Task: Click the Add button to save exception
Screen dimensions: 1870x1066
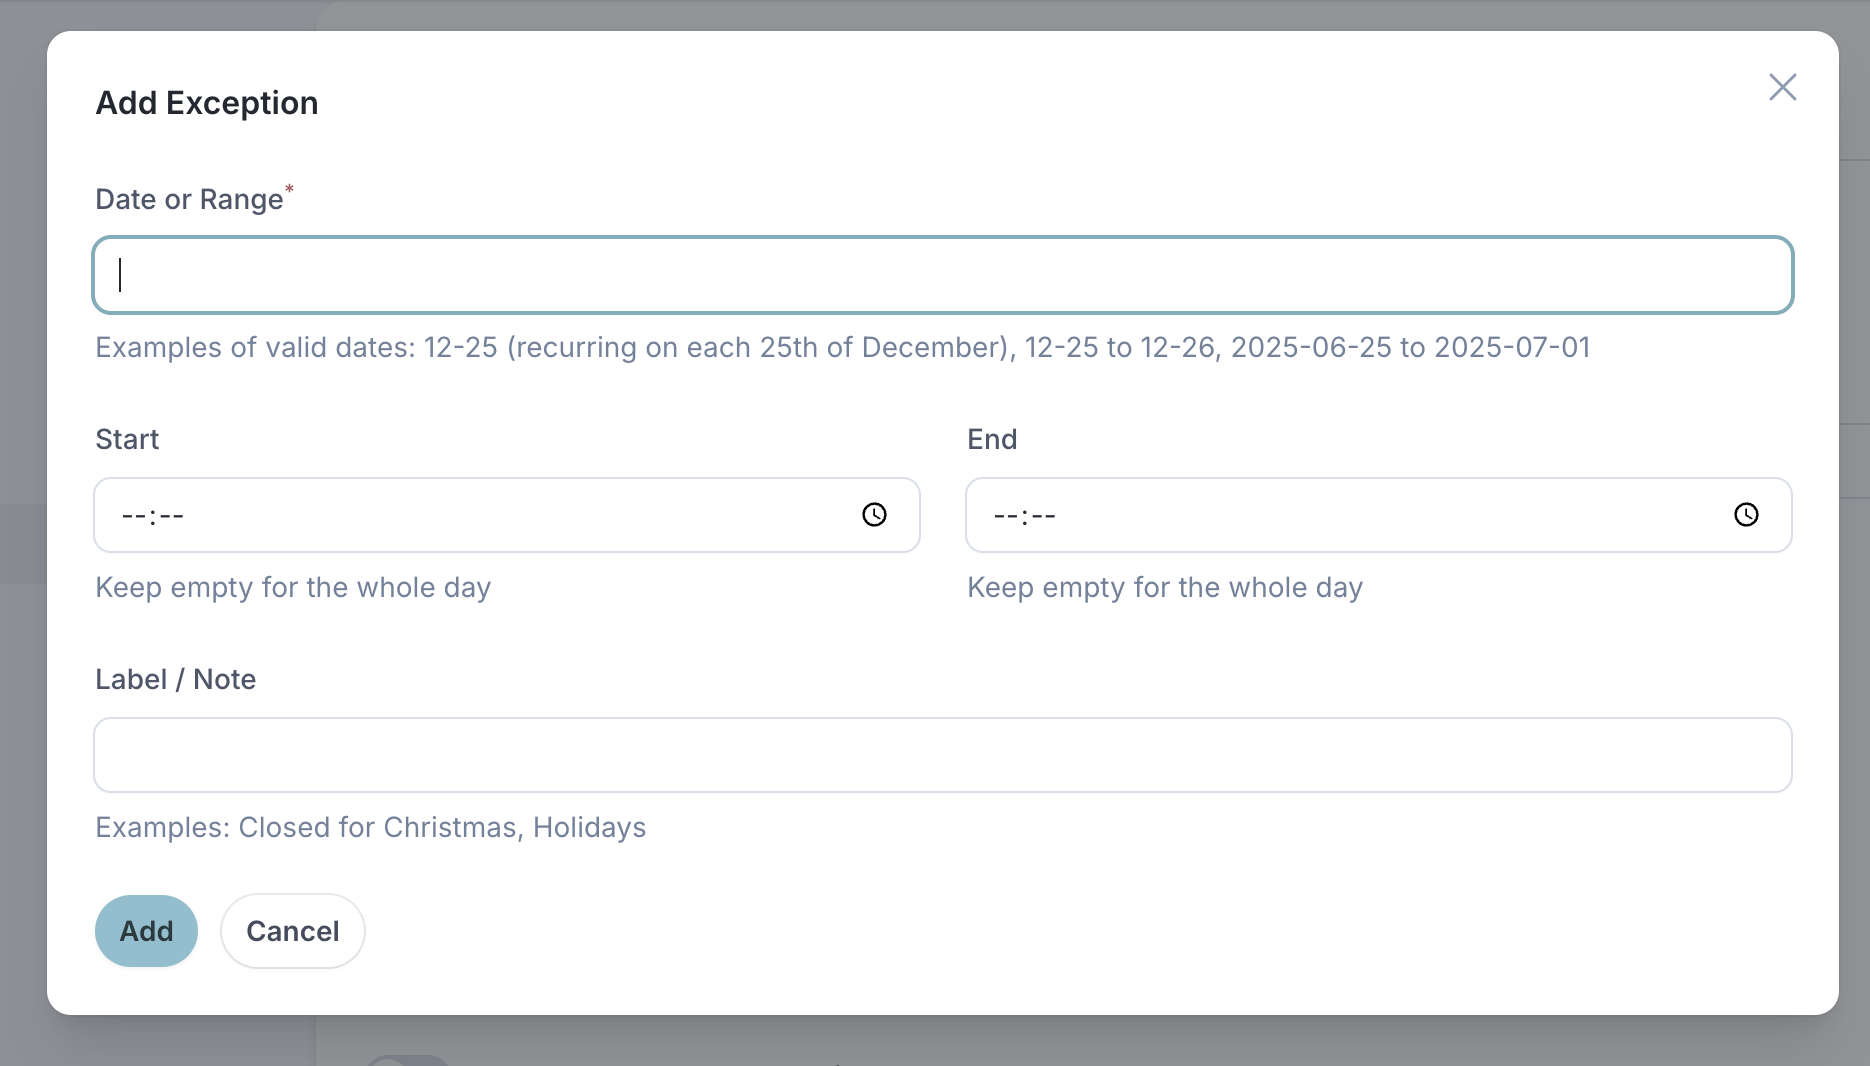Action: [x=146, y=930]
